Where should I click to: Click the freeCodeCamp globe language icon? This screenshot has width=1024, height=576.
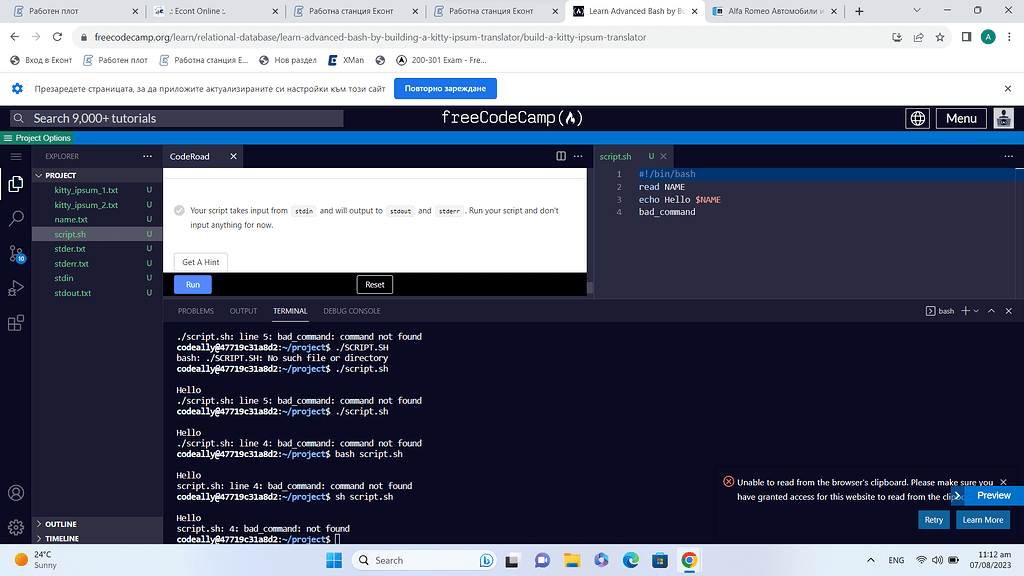[x=917, y=118]
